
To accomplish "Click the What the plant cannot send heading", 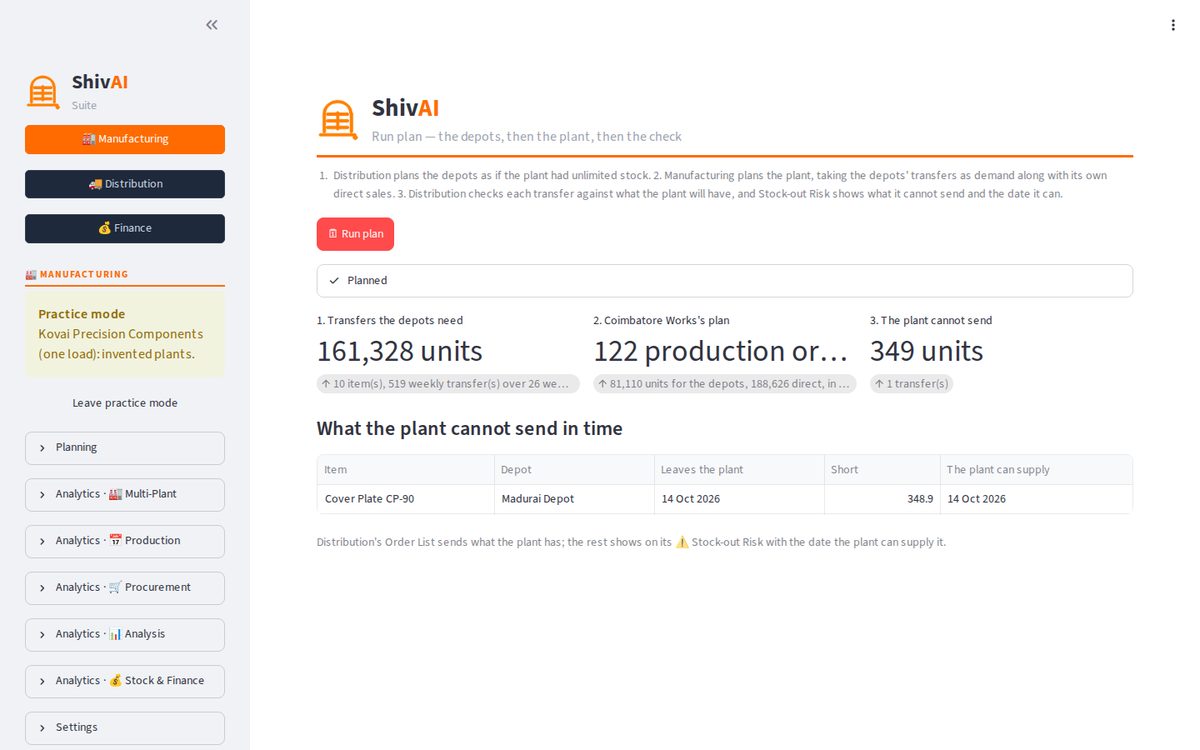I will point(470,429).
